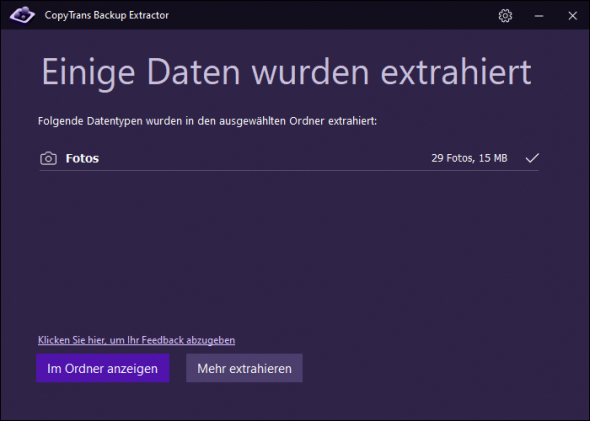Open settings via the gear icon
590x421 pixels.
[x=505, y=16]
